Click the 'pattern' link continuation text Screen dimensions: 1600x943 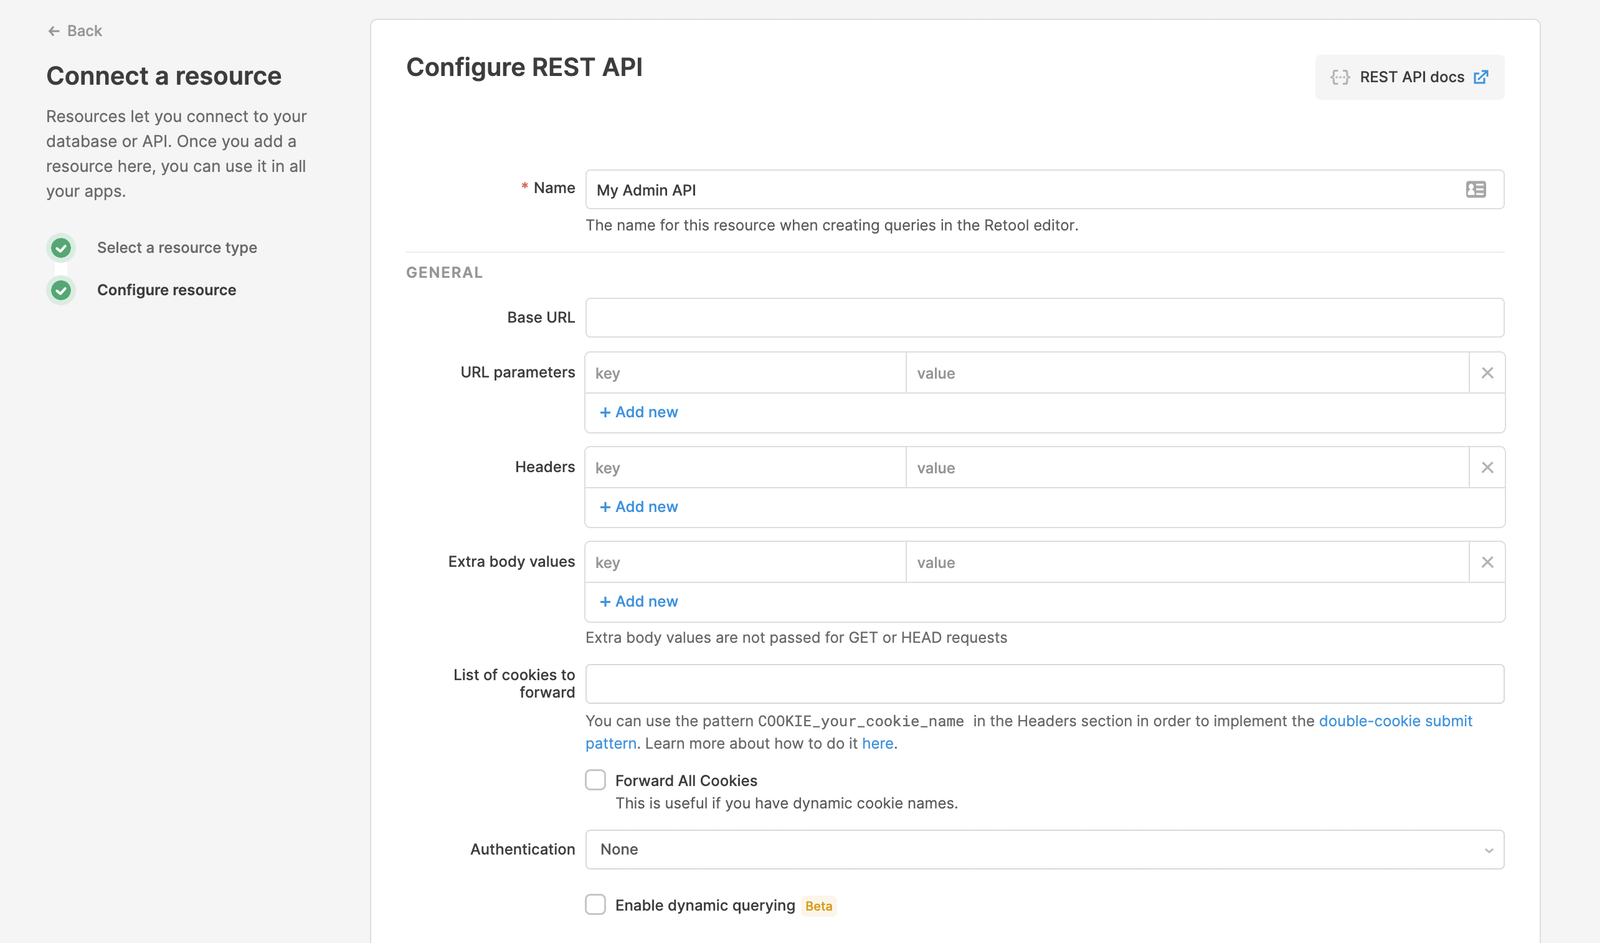611,743
